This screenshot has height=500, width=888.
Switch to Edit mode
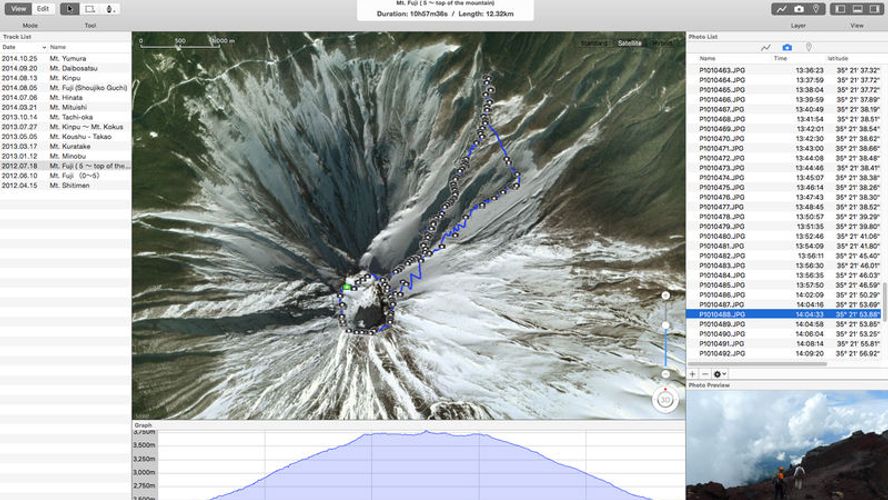[x=43, y=9]
